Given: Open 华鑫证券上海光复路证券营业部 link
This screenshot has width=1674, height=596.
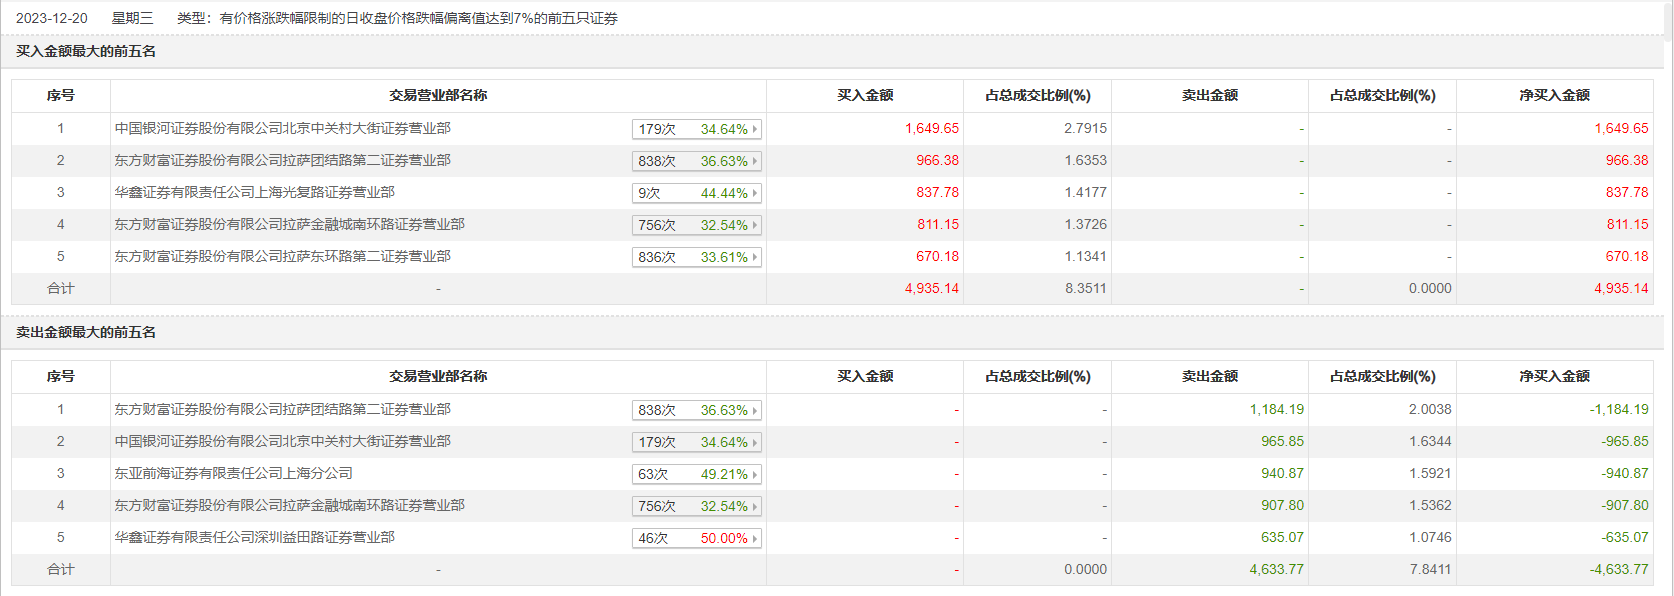Looking at the screenshot, I should (x=254, y=192).
